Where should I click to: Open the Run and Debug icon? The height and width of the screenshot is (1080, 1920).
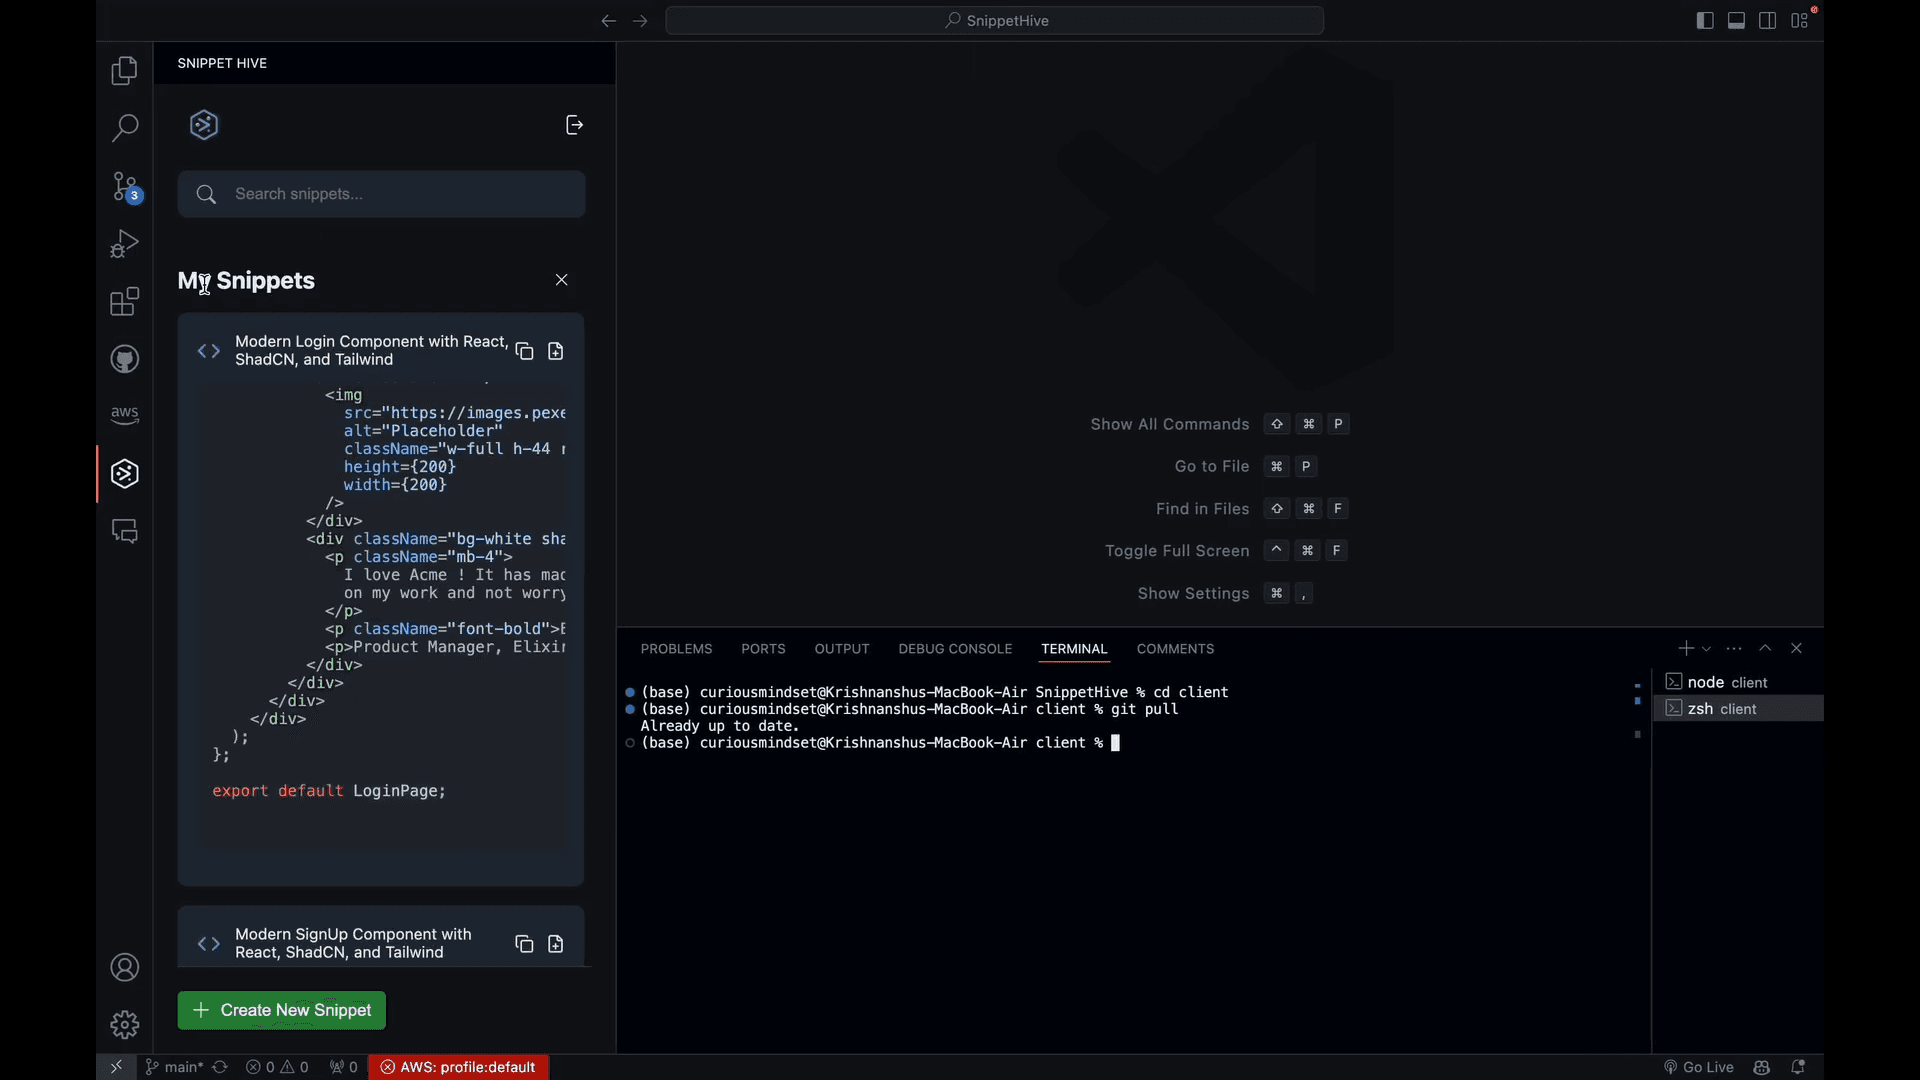tap(124, 243)
